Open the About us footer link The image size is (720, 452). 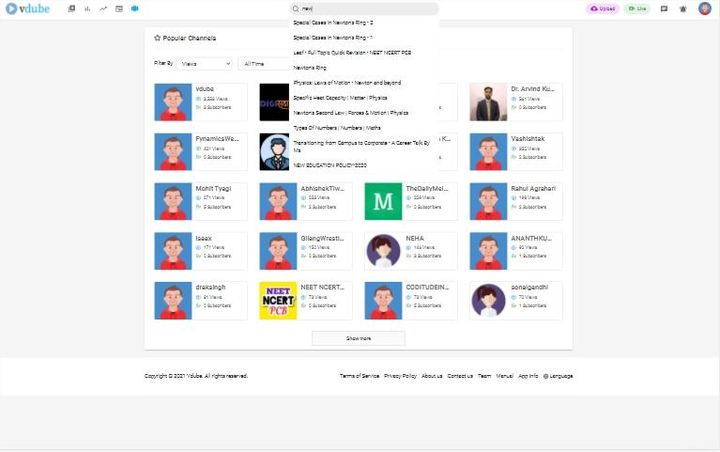(432, 376)
